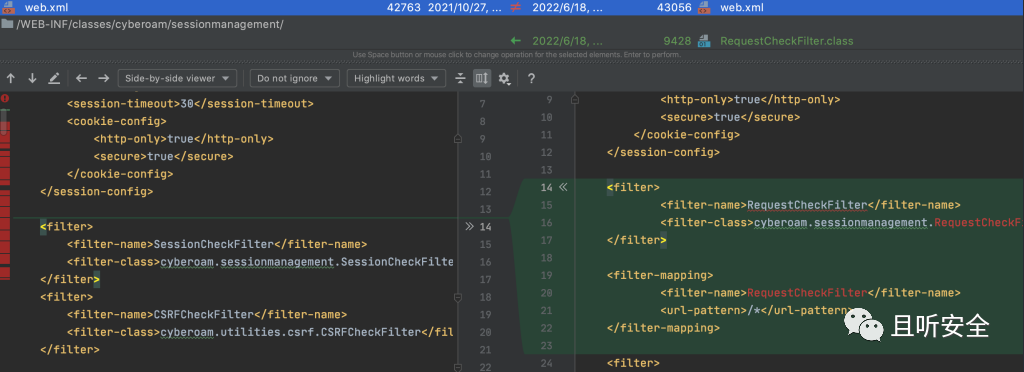The height and width of the screenshot is (372, 1024).
Task: Click the size value 43056
Action: [x=674, y=8]
